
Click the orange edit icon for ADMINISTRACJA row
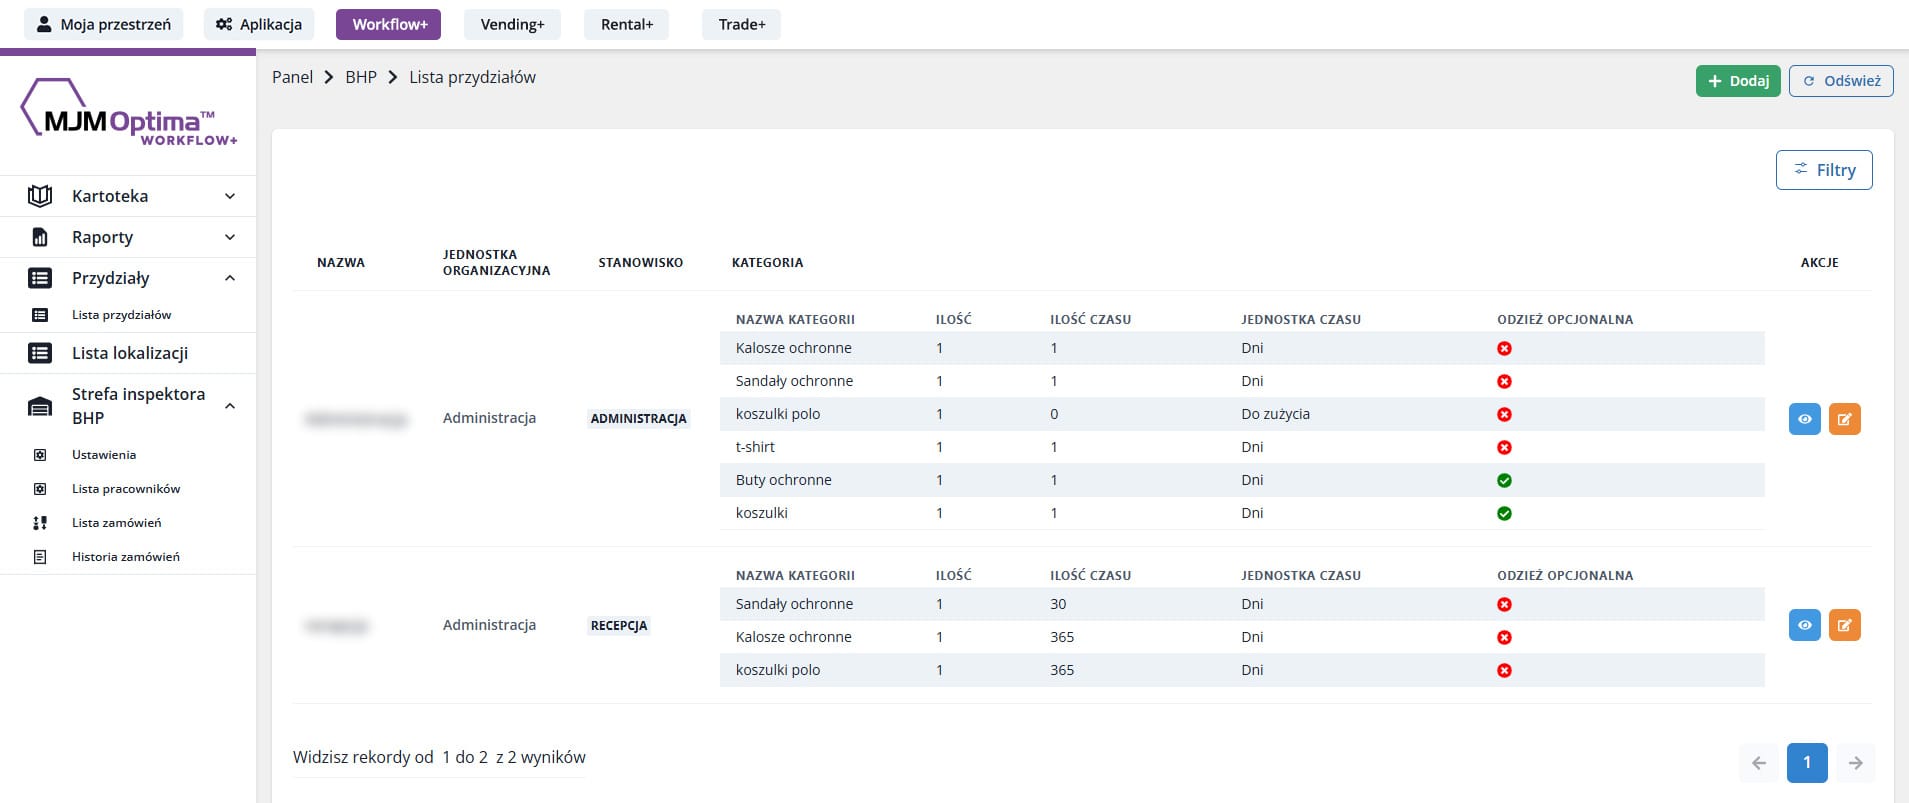coord(1844,419)
